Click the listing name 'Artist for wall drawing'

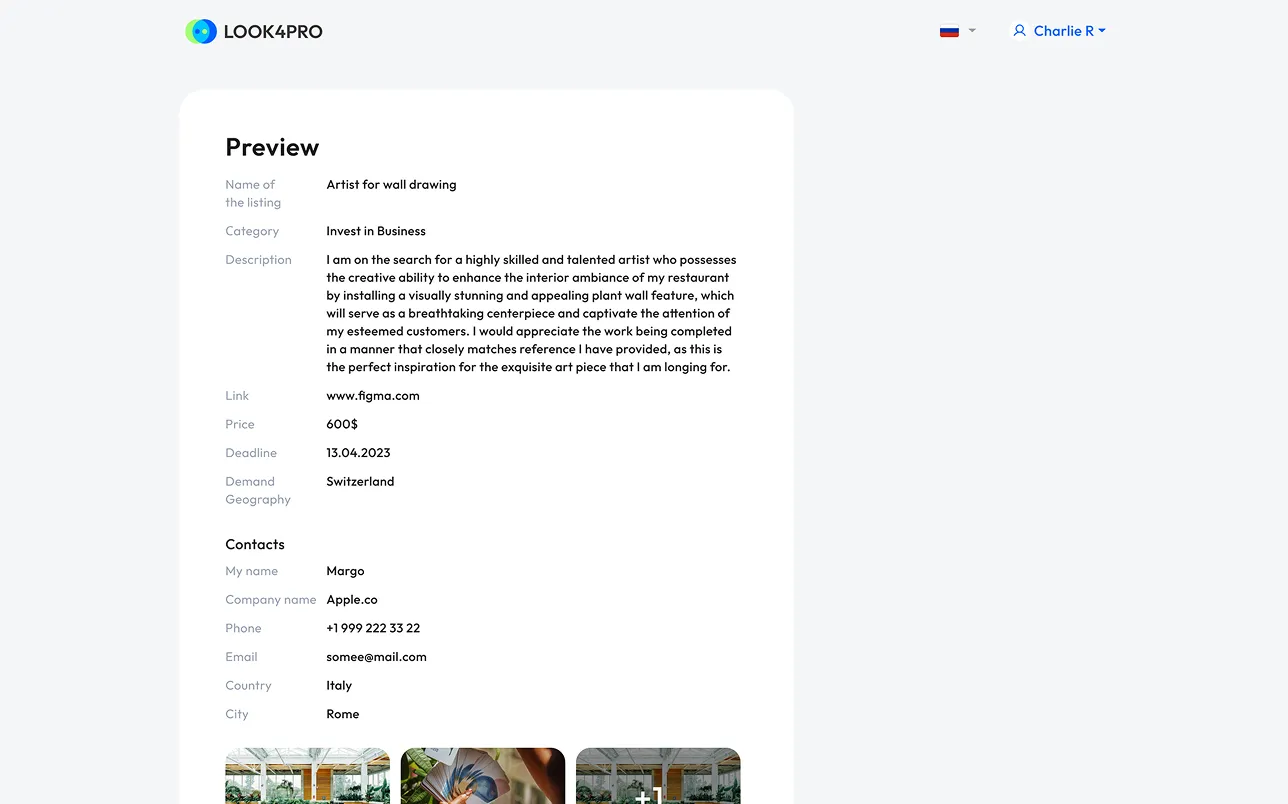coord(391,185)
